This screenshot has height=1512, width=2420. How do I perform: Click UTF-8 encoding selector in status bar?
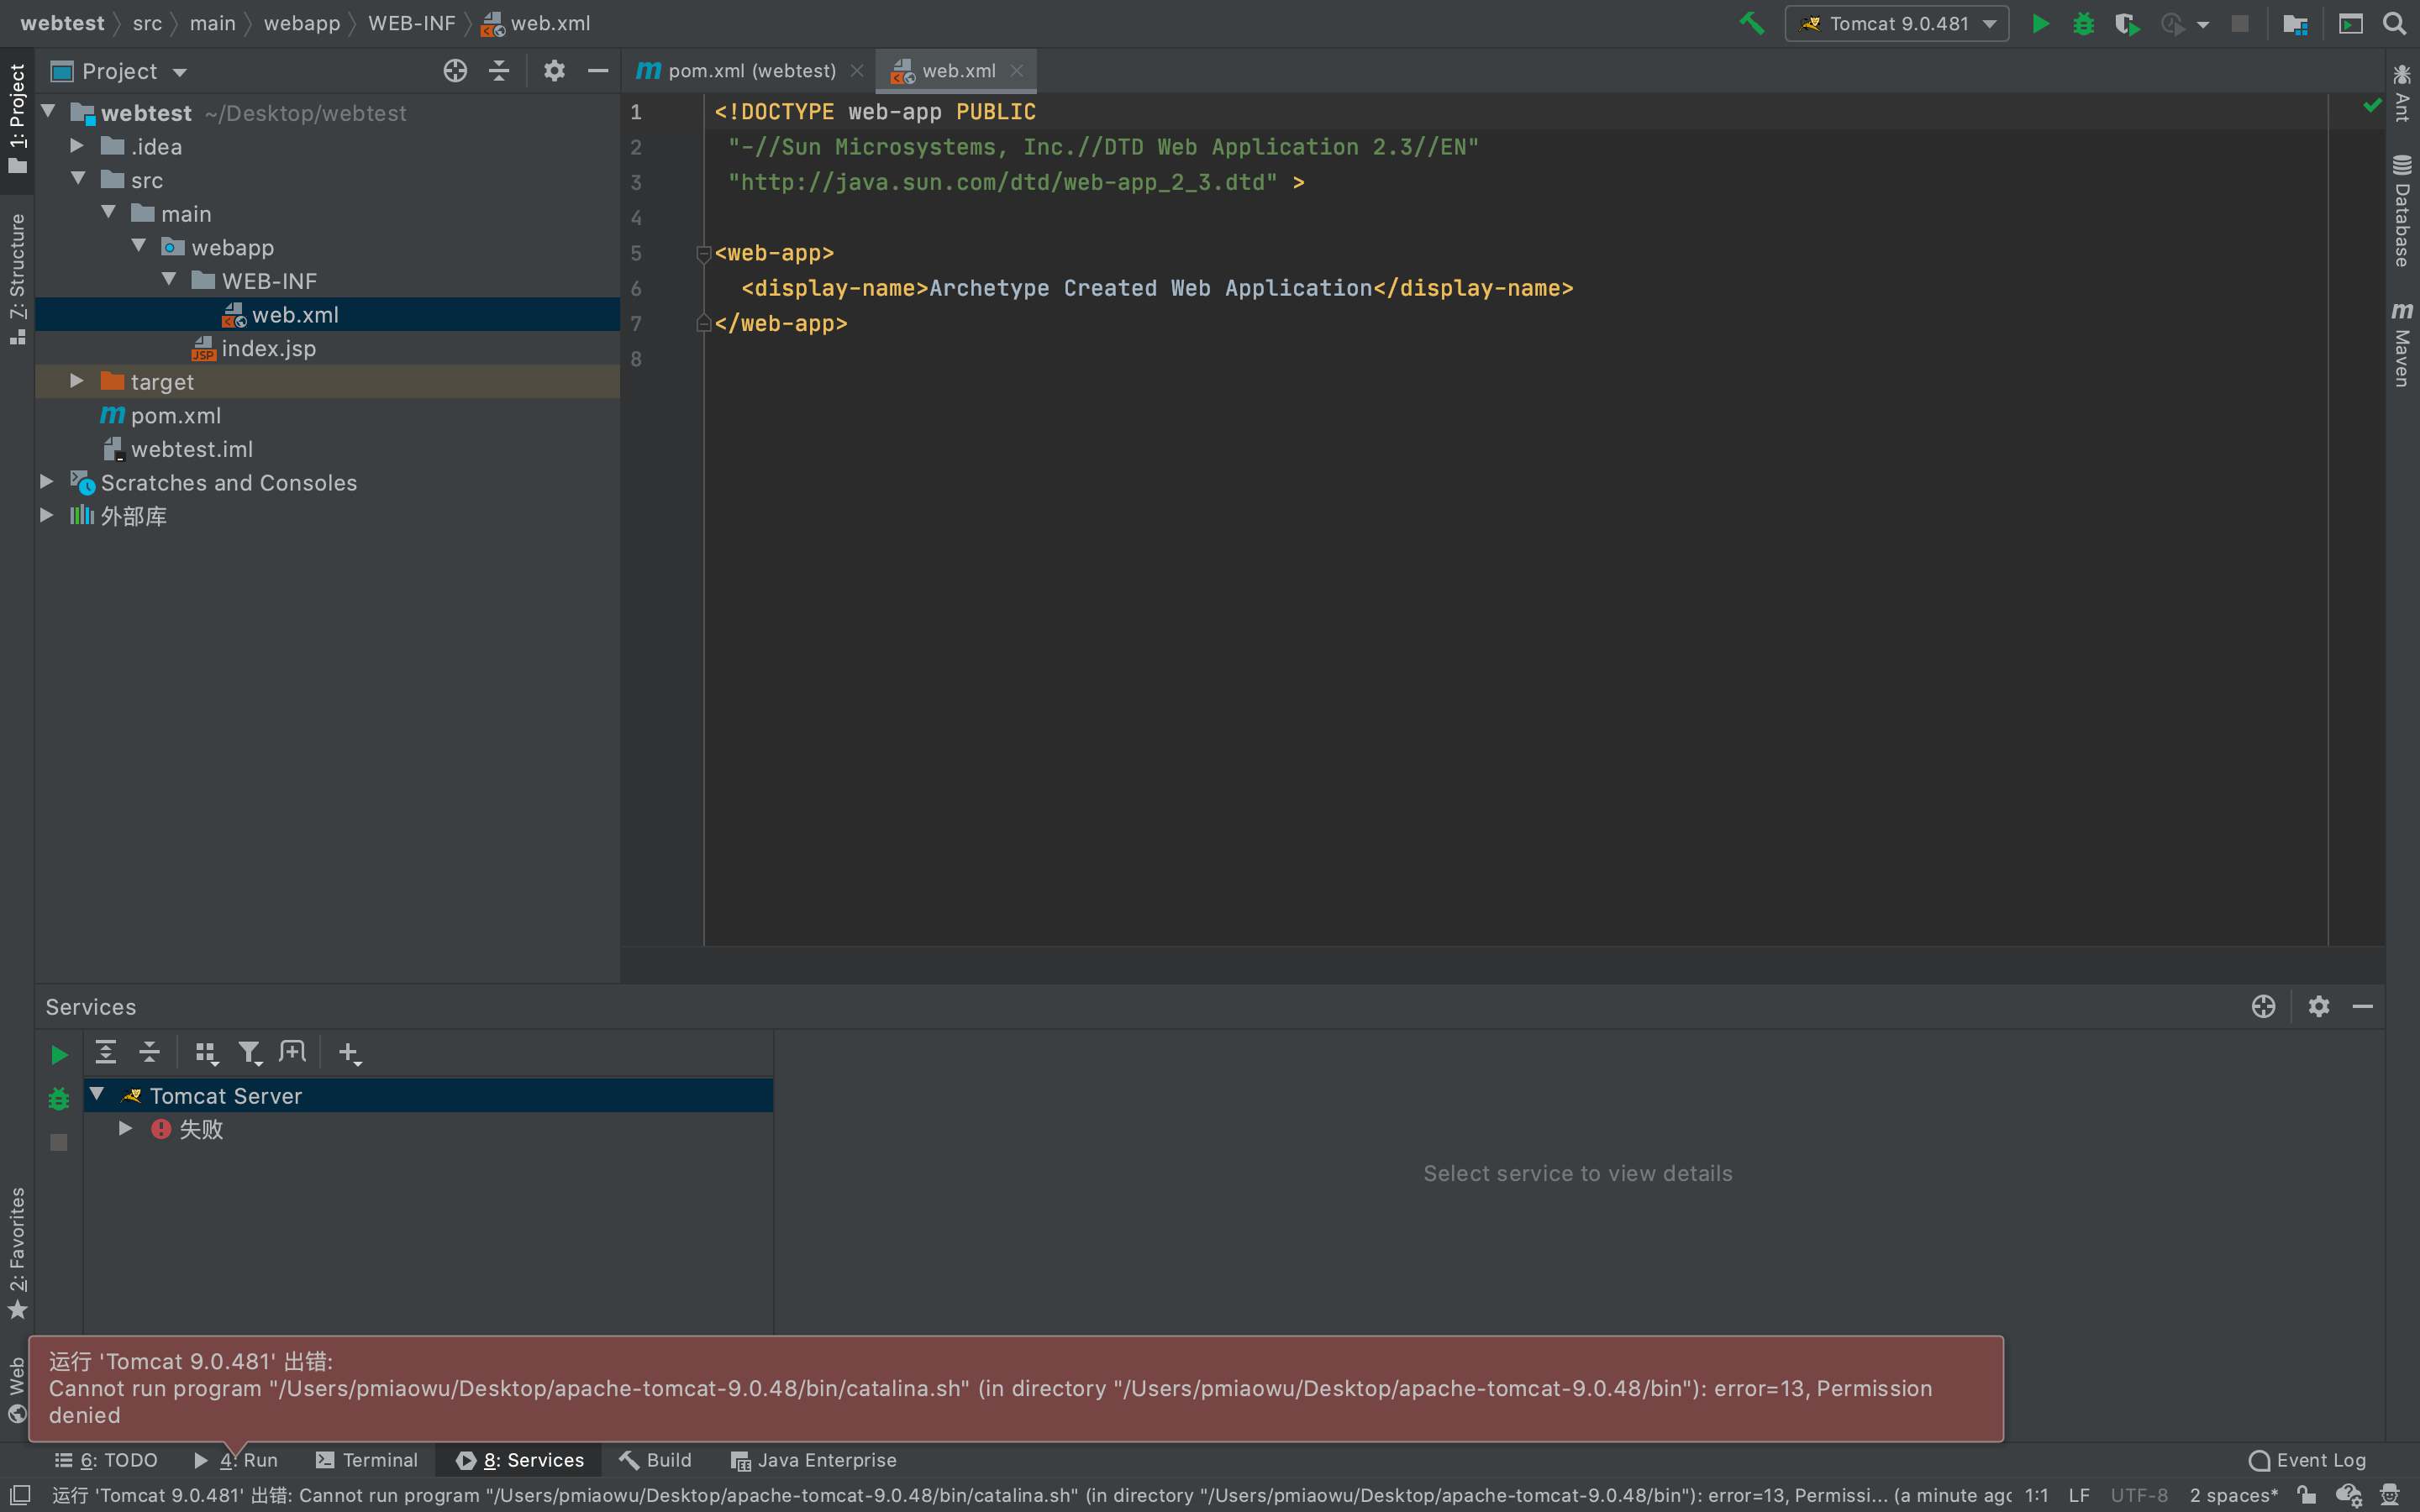2138,1495
